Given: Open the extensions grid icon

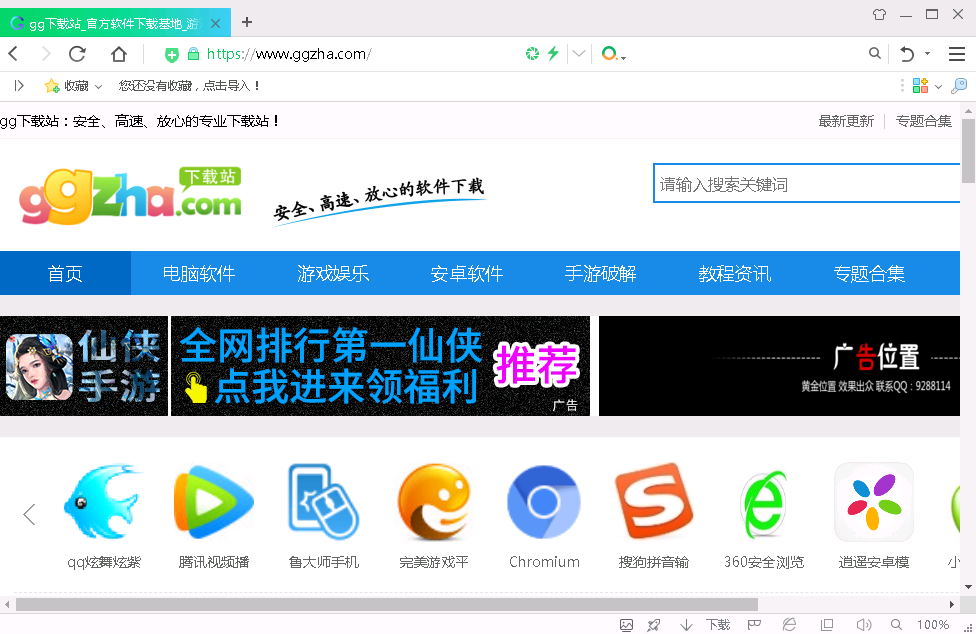Looking at the screenshot, I should coord(920,85).
